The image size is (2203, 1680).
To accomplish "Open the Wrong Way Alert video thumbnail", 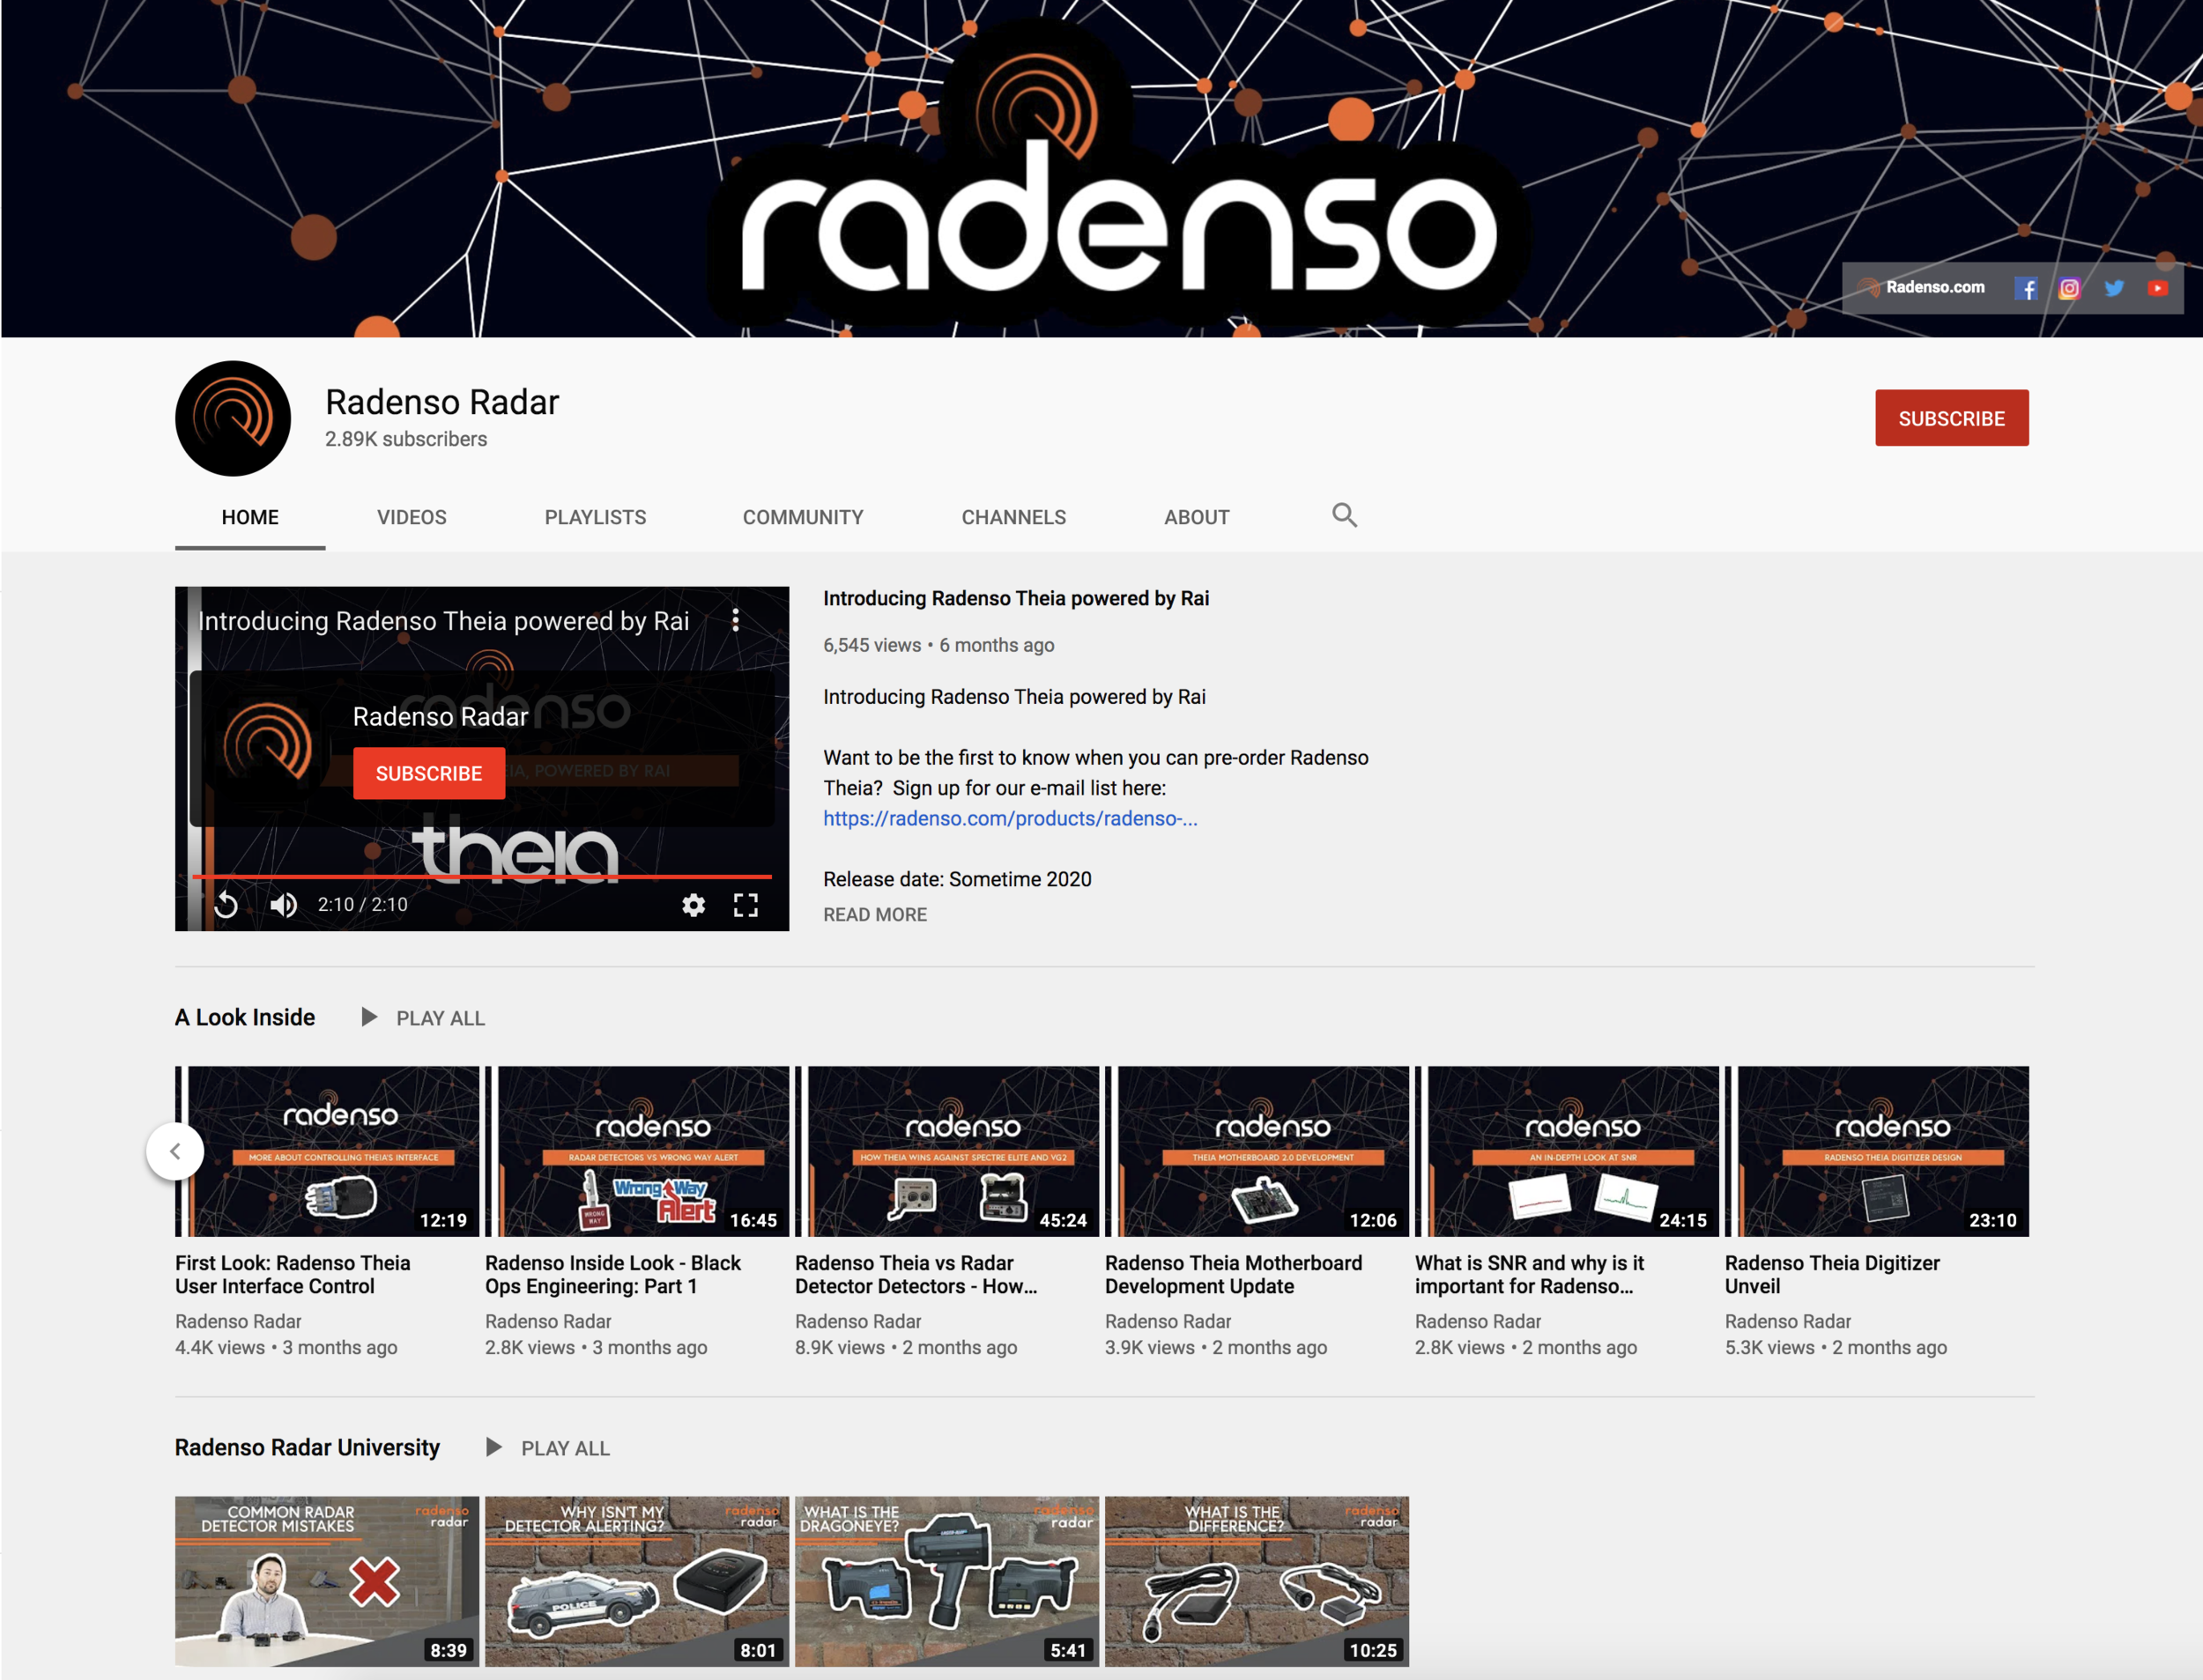I will pos(637,1151).
